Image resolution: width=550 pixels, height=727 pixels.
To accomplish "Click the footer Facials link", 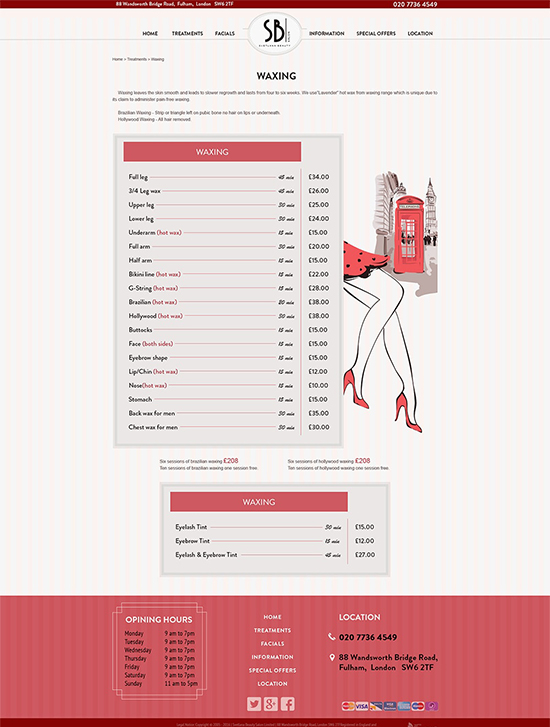I will point(272,644).
